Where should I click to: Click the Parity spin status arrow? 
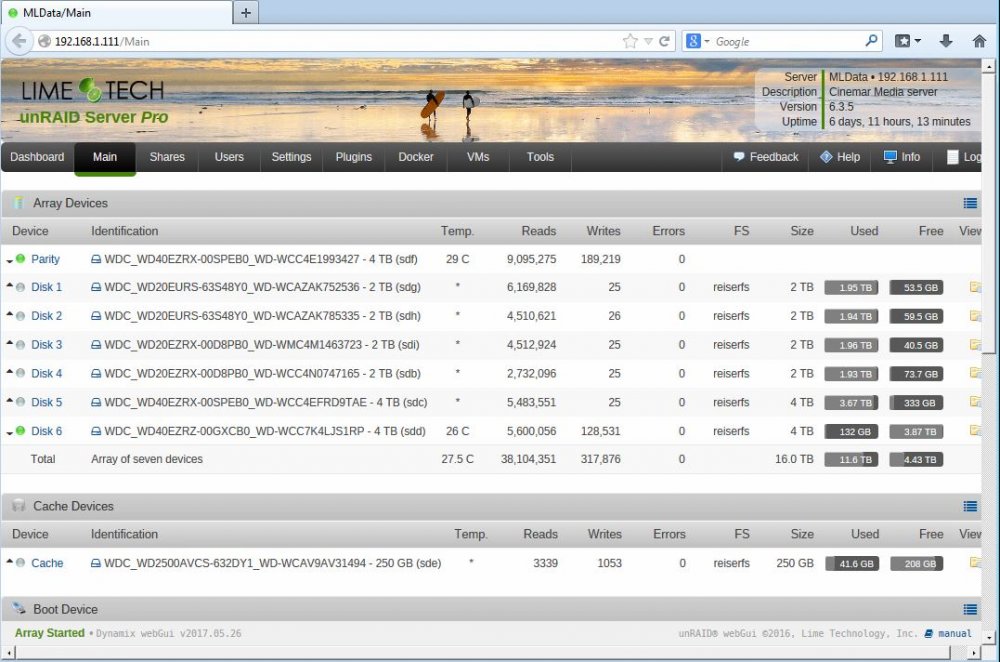(x=10, y=260)
